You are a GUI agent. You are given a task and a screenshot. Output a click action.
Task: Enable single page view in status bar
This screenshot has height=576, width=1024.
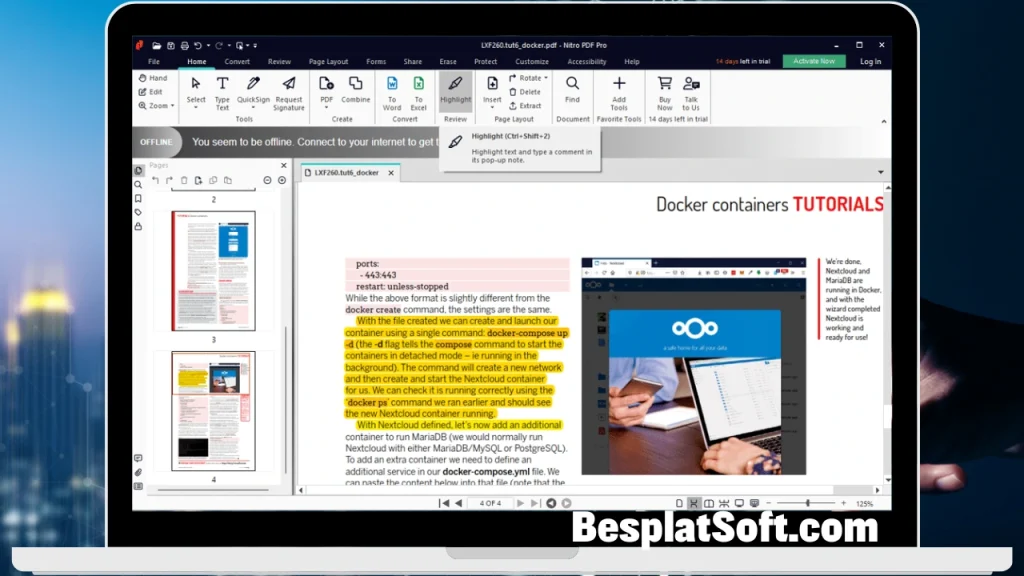click(678, 504)
